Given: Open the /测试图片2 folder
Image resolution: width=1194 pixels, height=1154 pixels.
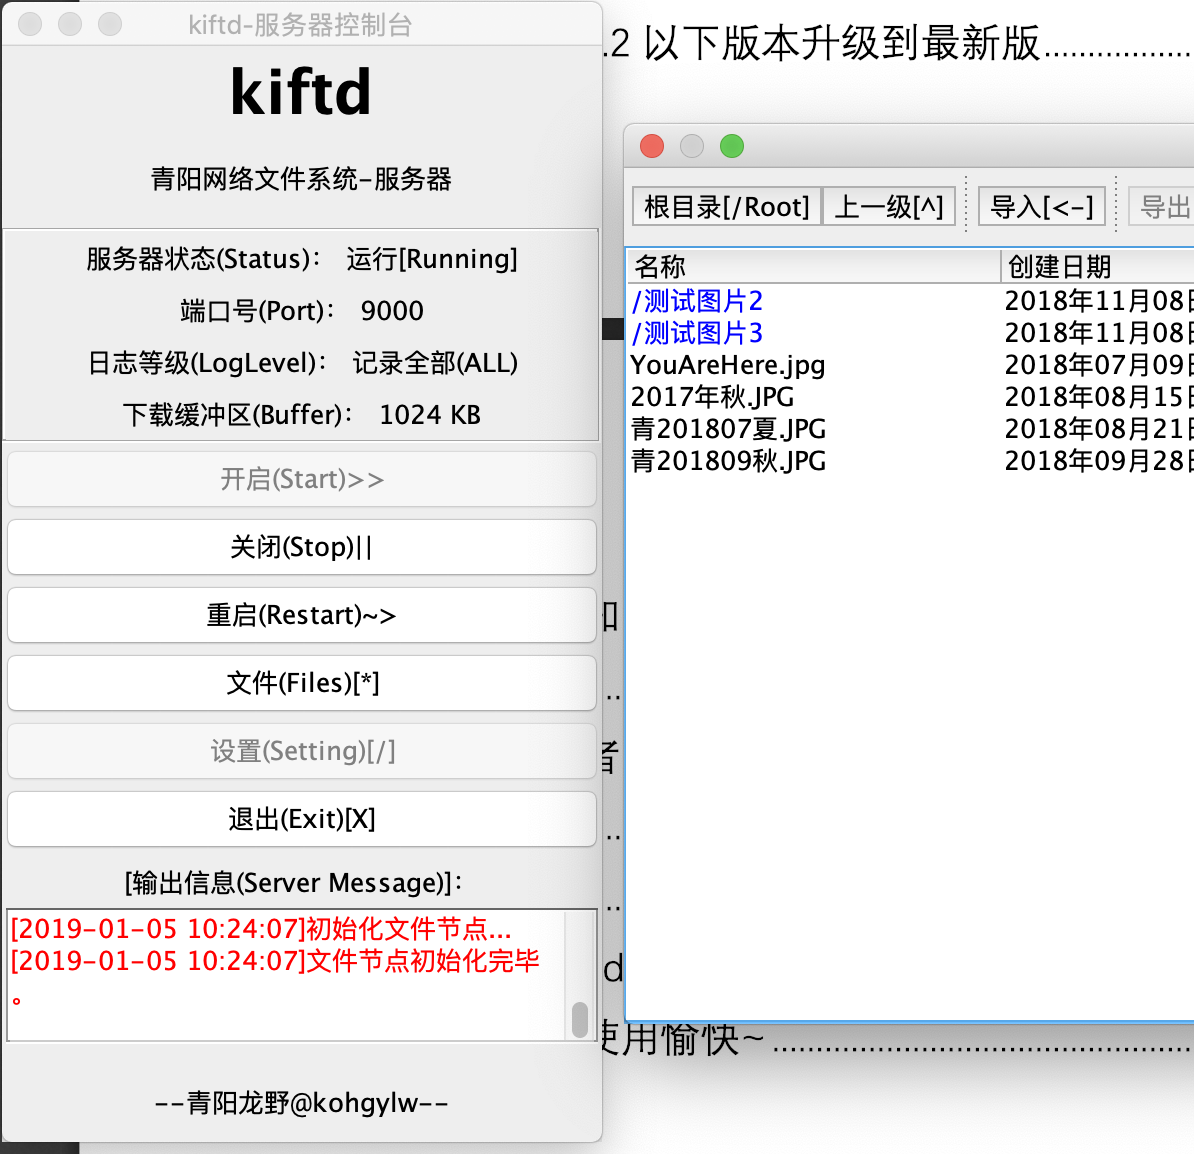Looking at the screenshot, I should pos(697,300).
